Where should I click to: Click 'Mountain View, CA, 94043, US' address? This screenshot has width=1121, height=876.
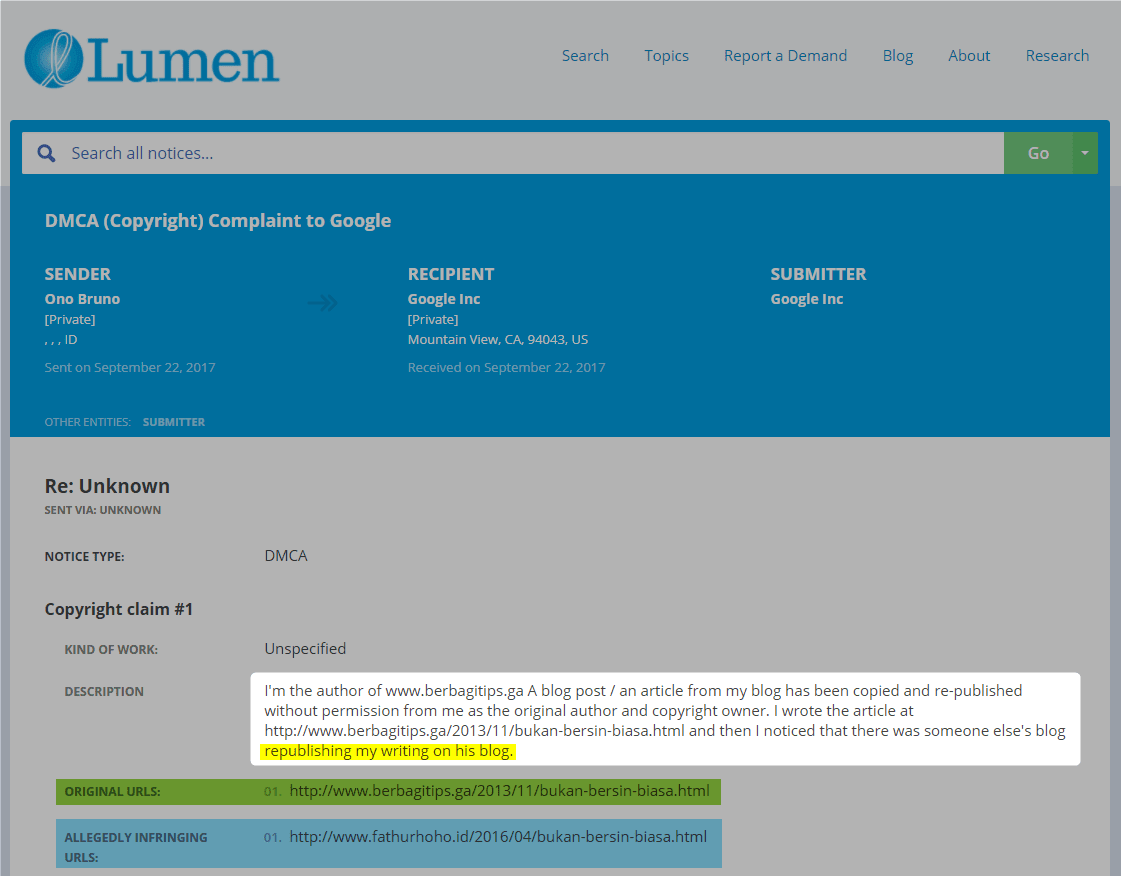[x=498, y=340]
